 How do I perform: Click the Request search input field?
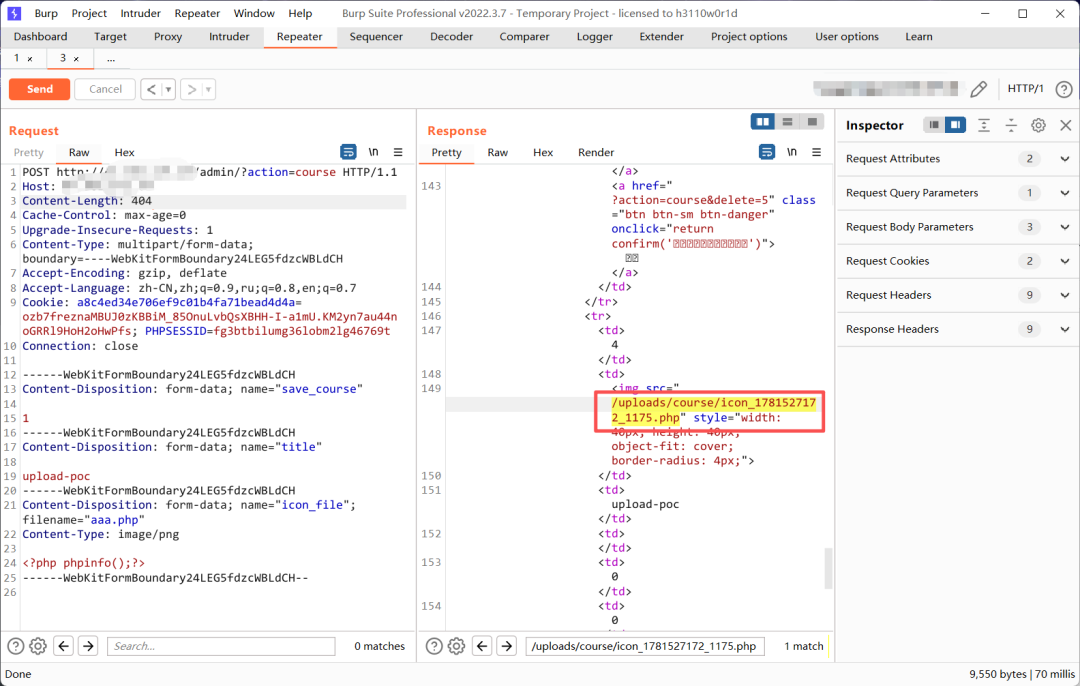(x=221, y=646)
